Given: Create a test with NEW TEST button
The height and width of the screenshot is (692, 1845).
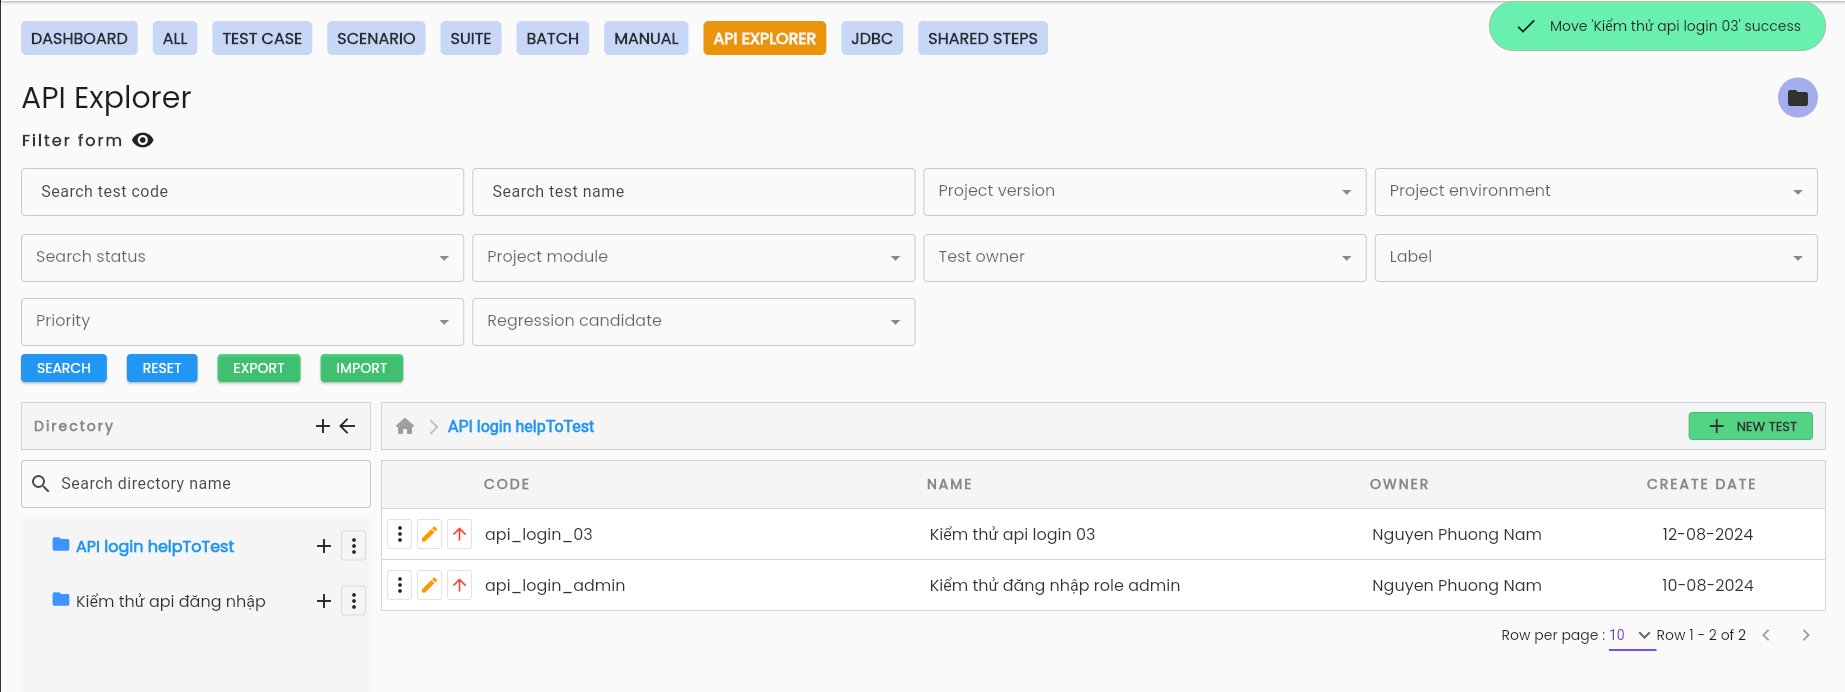Looking at the screenshot, I should click(1751, 426).
